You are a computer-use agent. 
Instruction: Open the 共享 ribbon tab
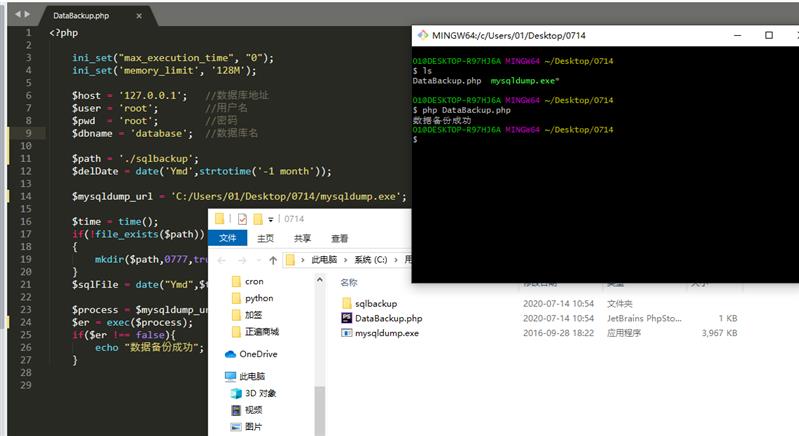point(302,239)
